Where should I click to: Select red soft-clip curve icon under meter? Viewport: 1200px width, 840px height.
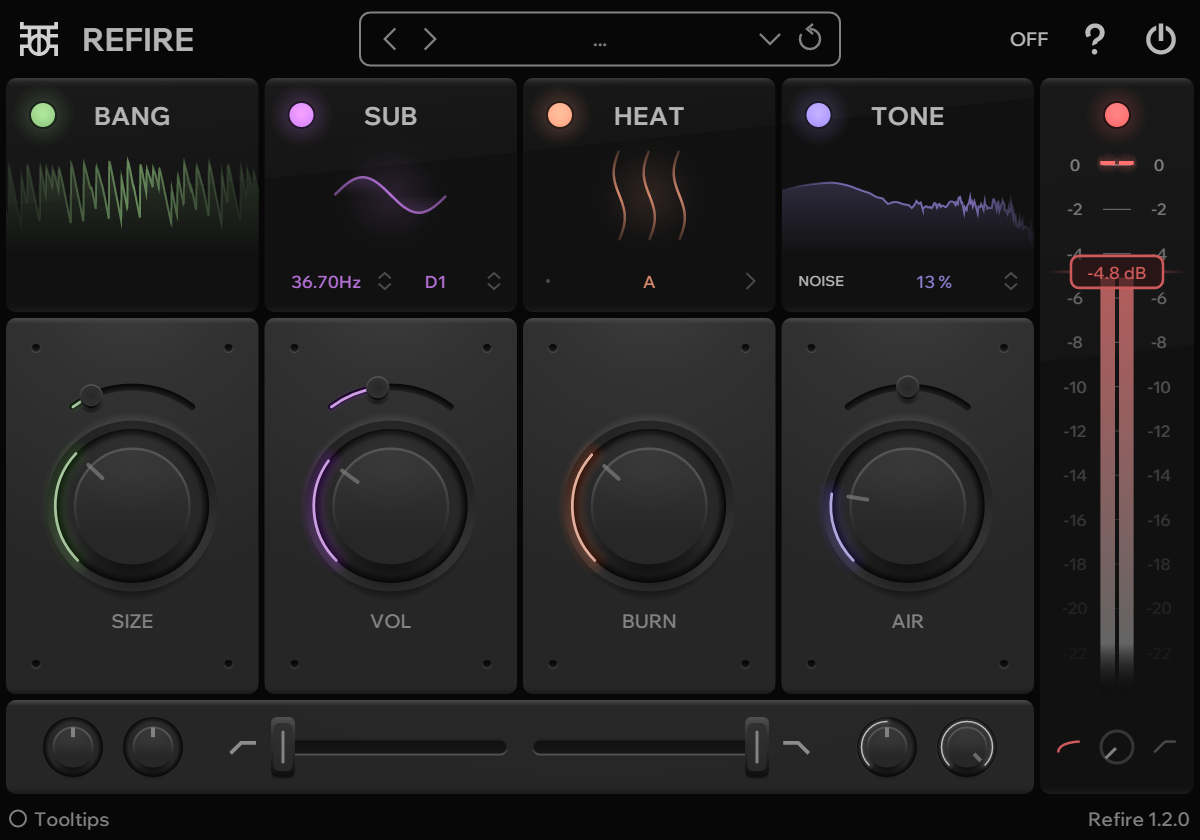pyautogui.click(x=1068, y=746)
